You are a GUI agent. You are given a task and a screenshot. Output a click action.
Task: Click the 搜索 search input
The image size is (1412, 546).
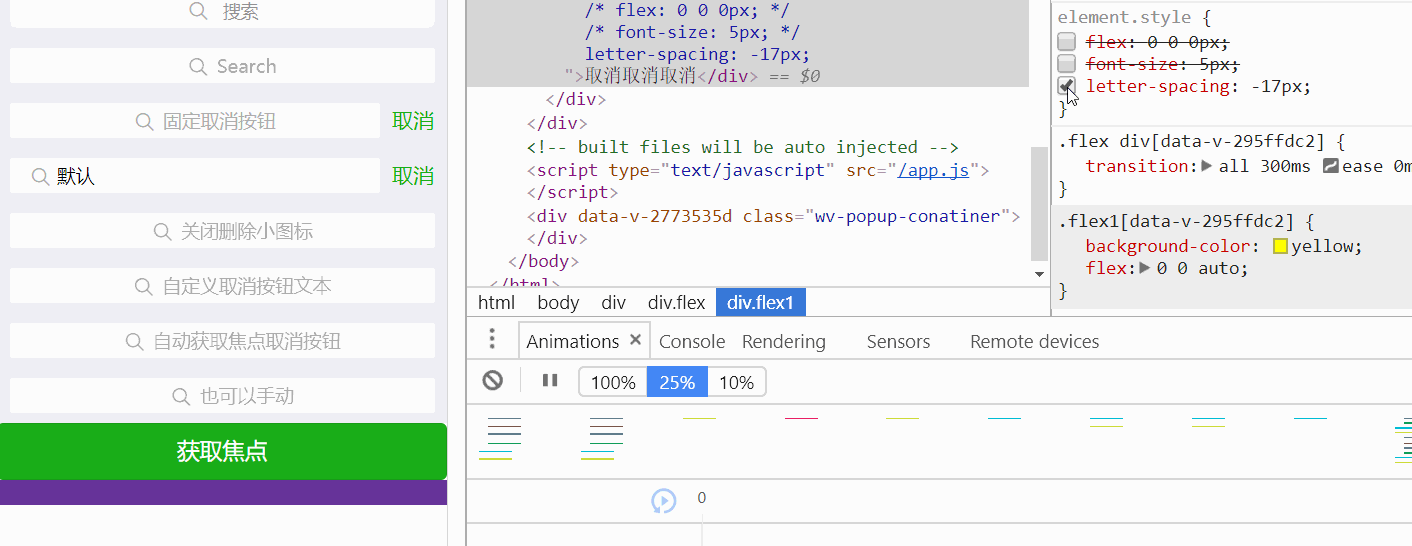pos(222,13)
